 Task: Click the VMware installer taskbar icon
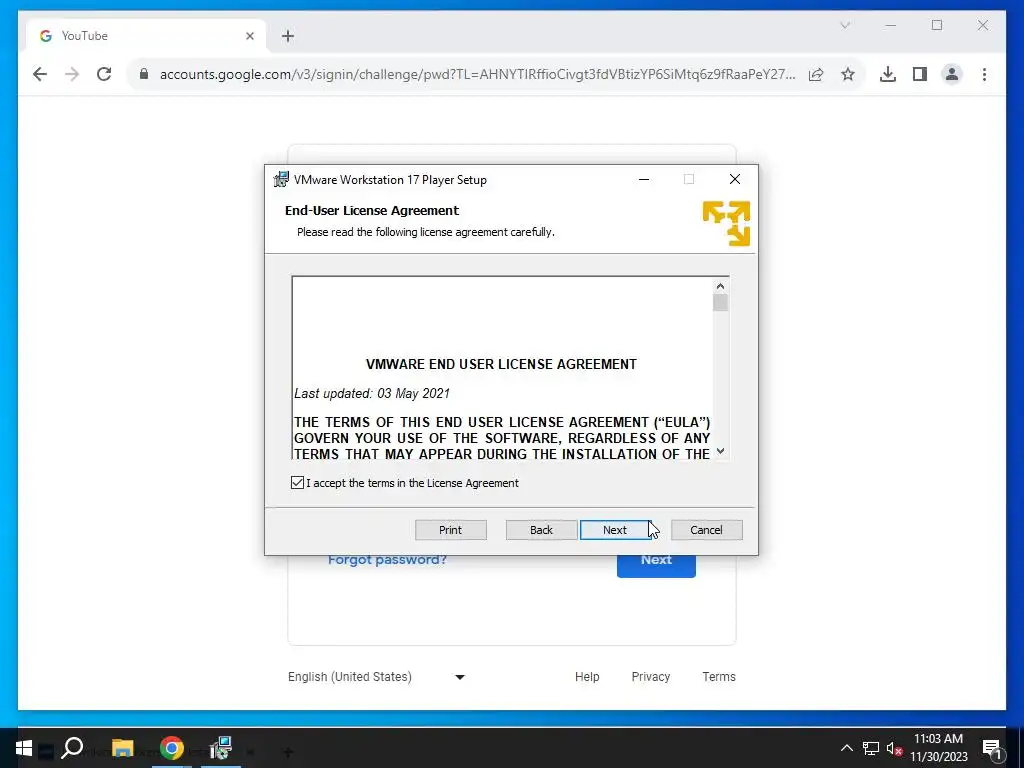click(x=221, y=748)
